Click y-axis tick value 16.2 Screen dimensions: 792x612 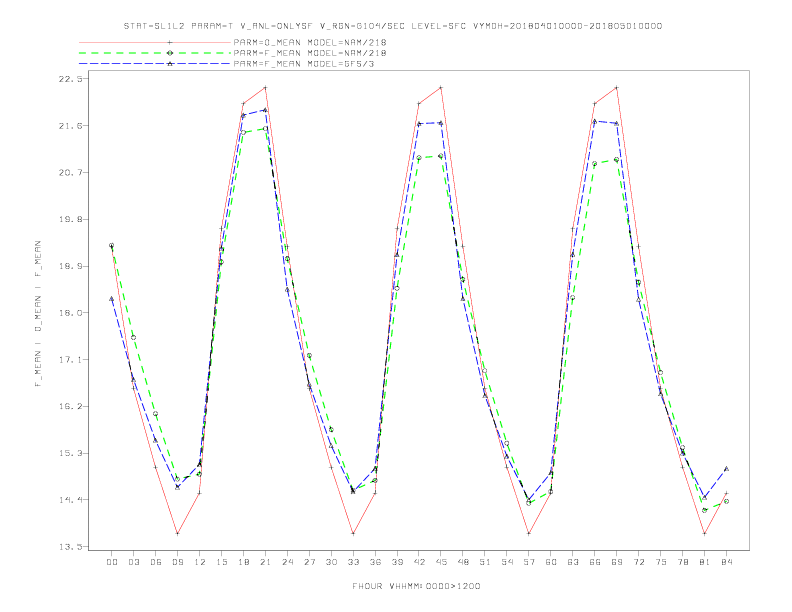click(70, 406)
